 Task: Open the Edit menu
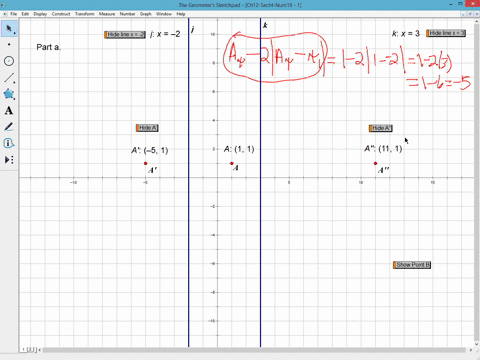pos(25,14)
